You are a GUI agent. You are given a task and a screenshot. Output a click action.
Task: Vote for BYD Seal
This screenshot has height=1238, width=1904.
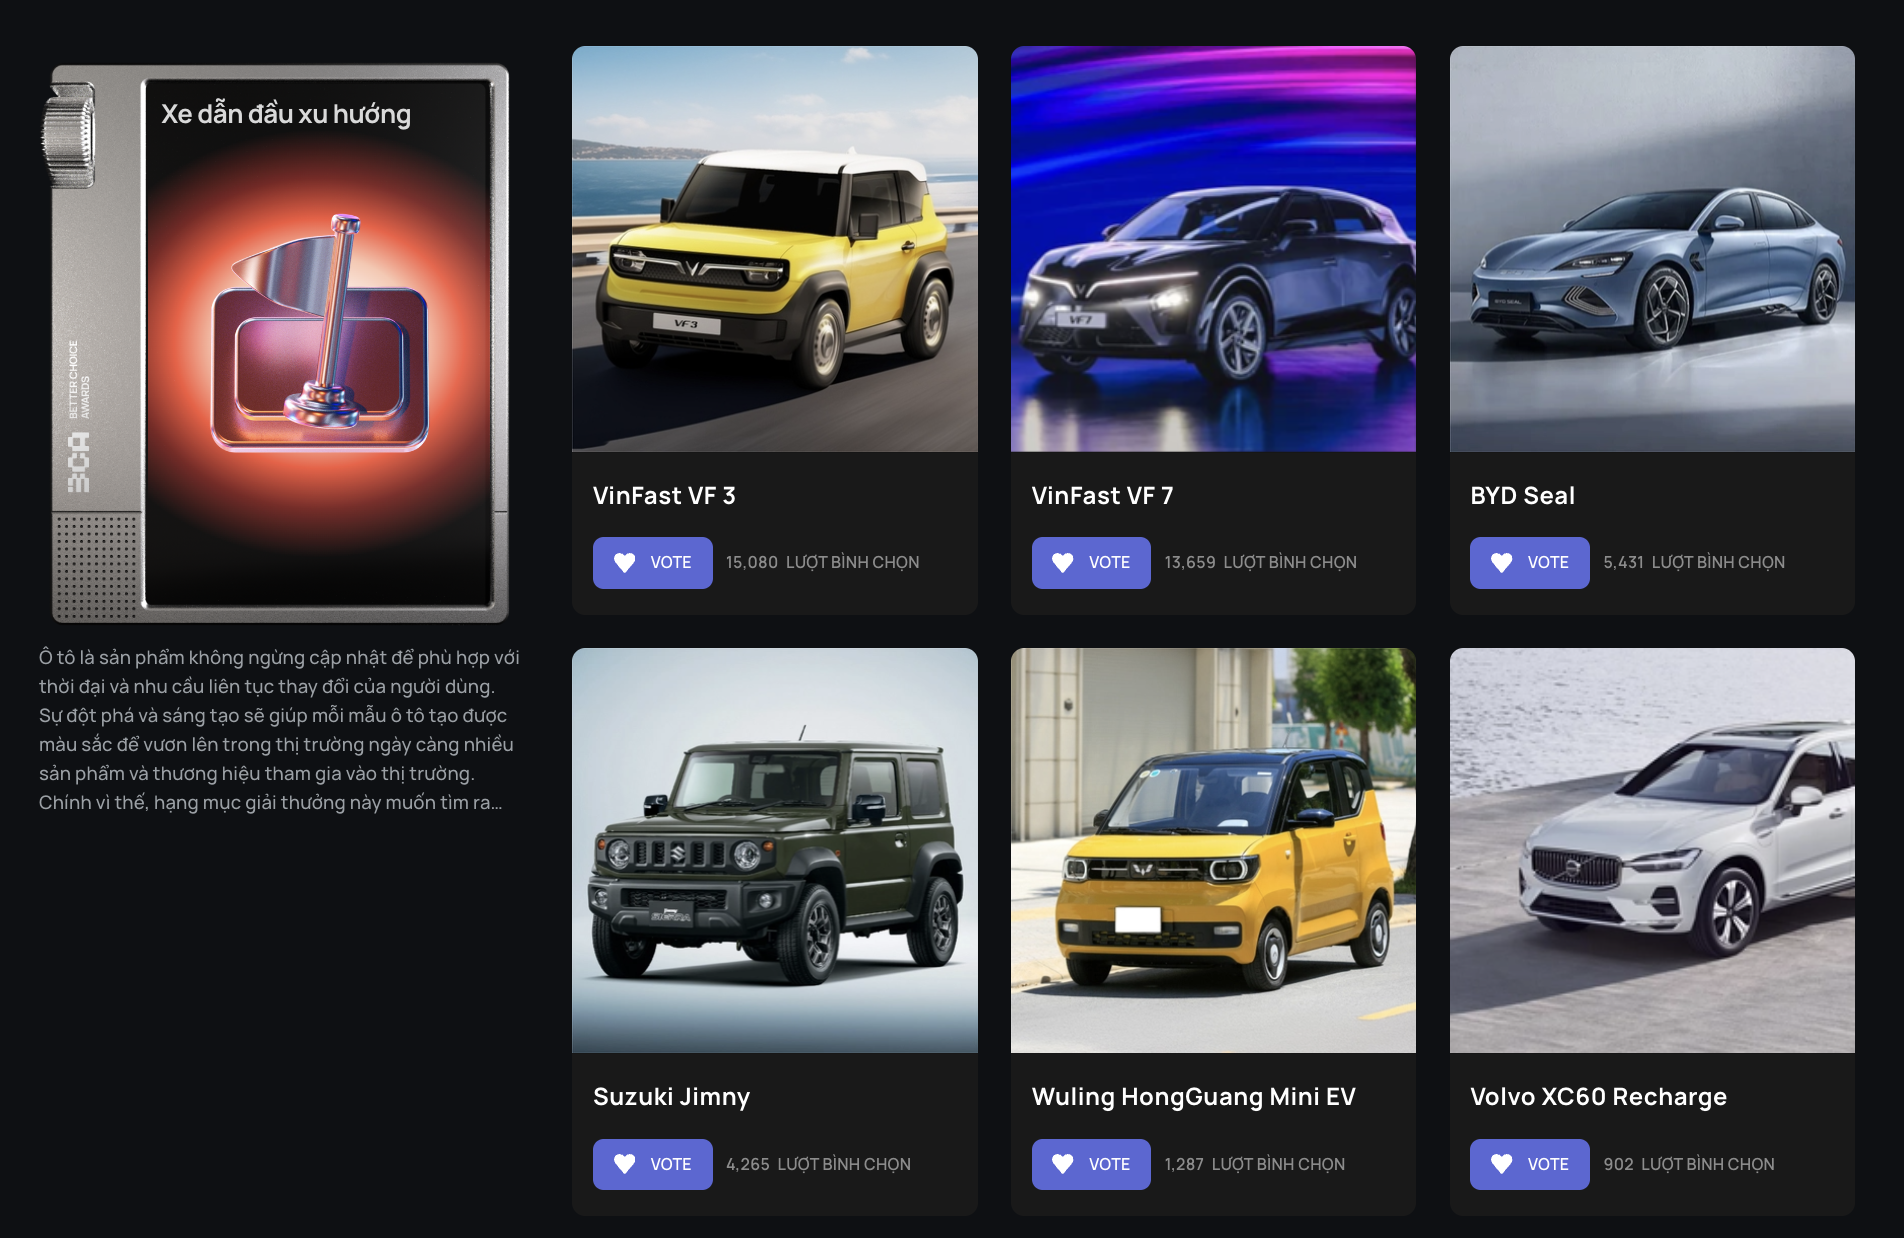click(x=1529, y=563)
